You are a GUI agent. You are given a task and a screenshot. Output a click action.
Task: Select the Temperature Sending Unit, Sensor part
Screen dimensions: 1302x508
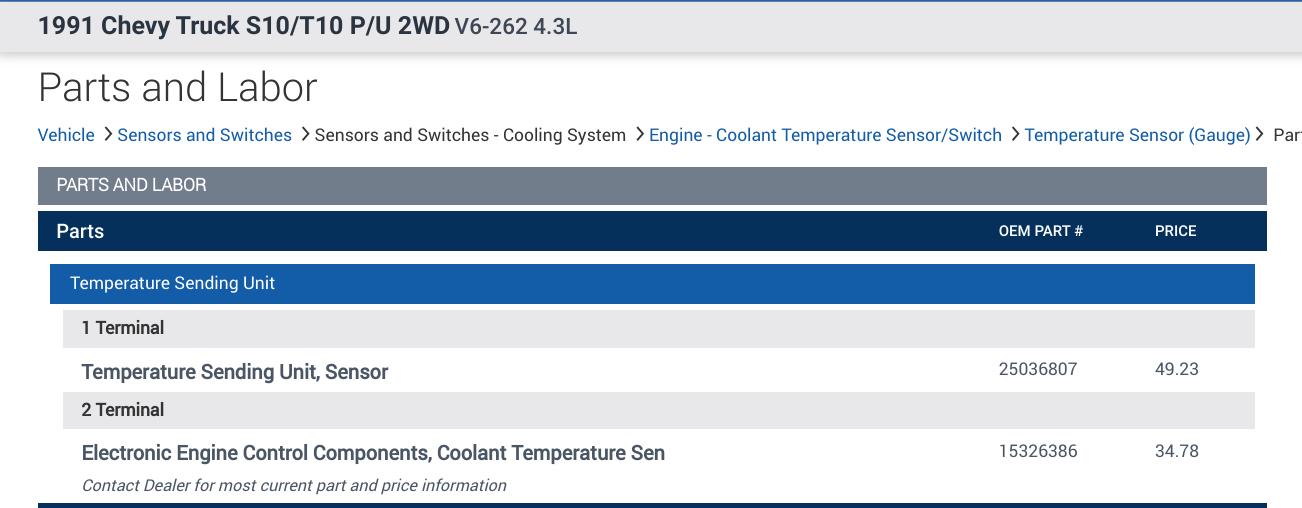tap(235, 372)
